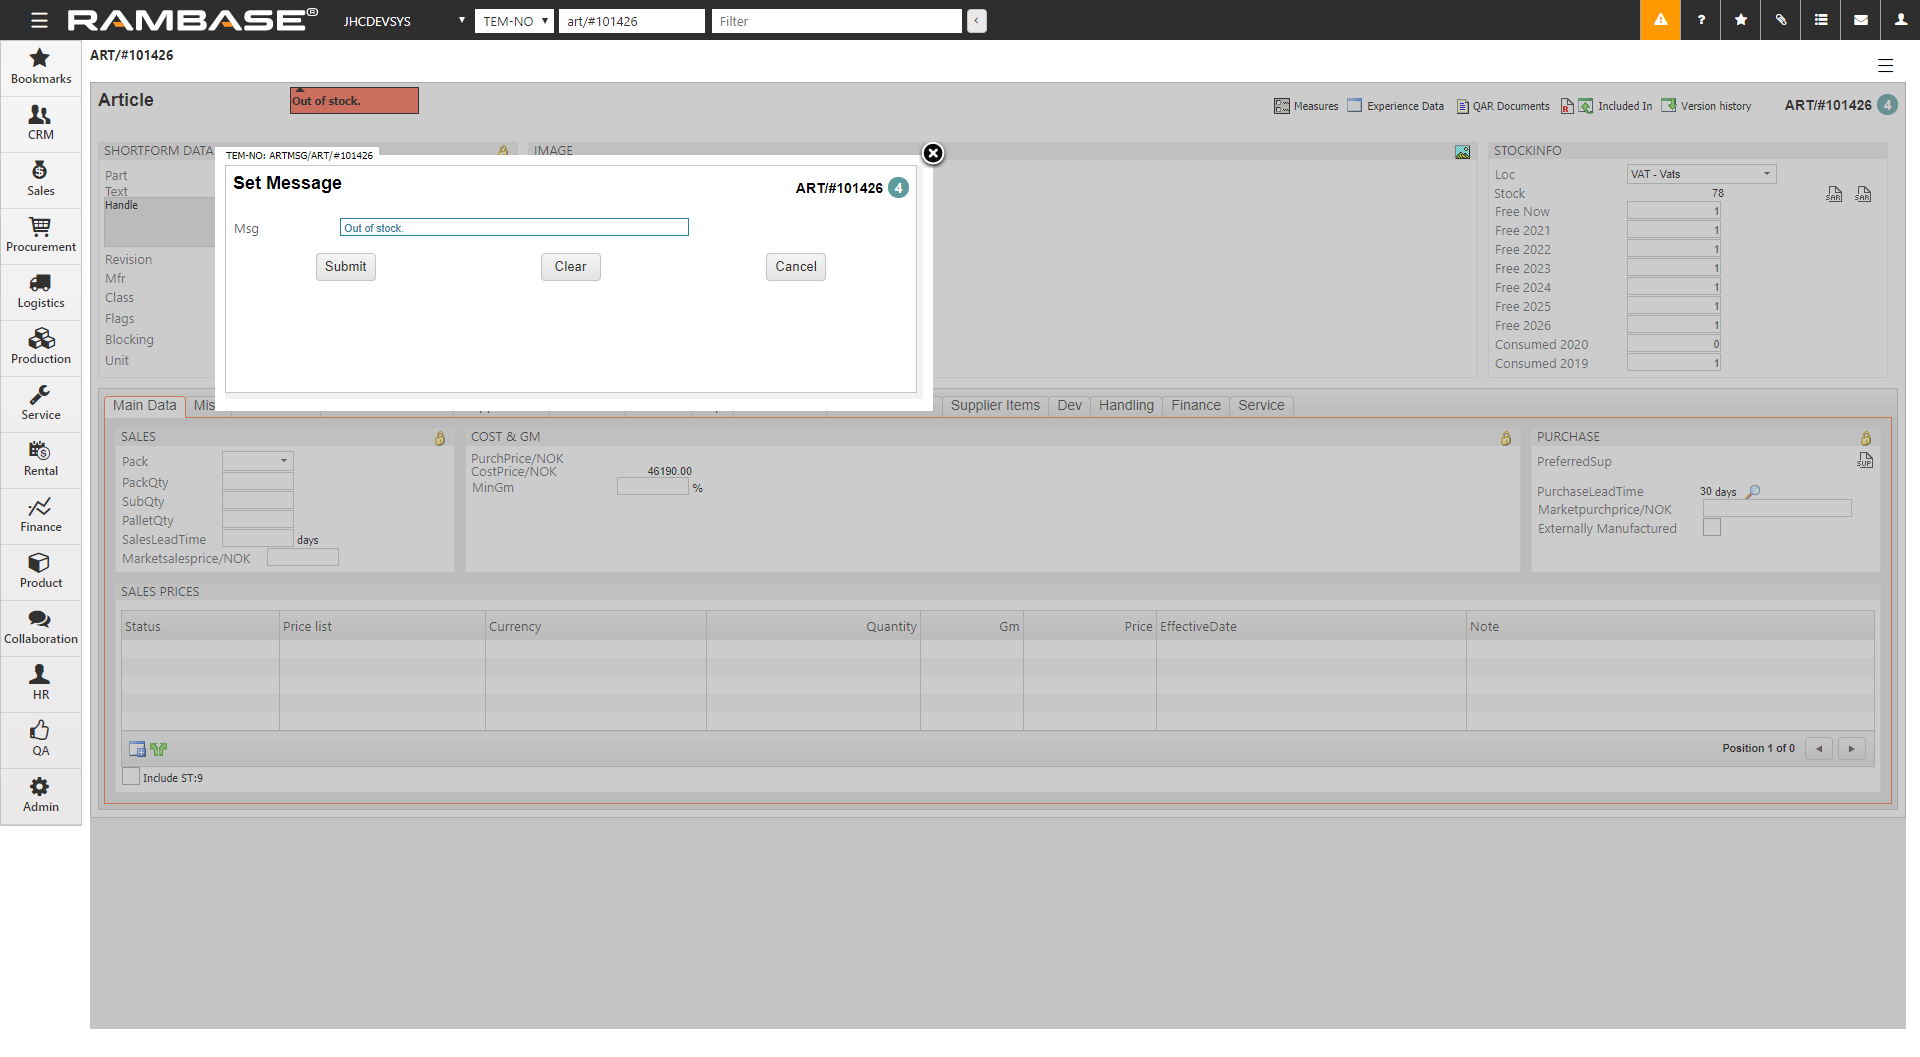This screenshot has width=1920, height=1057.
Task: Open the Service module in sidebar
Action: point(41,403)
